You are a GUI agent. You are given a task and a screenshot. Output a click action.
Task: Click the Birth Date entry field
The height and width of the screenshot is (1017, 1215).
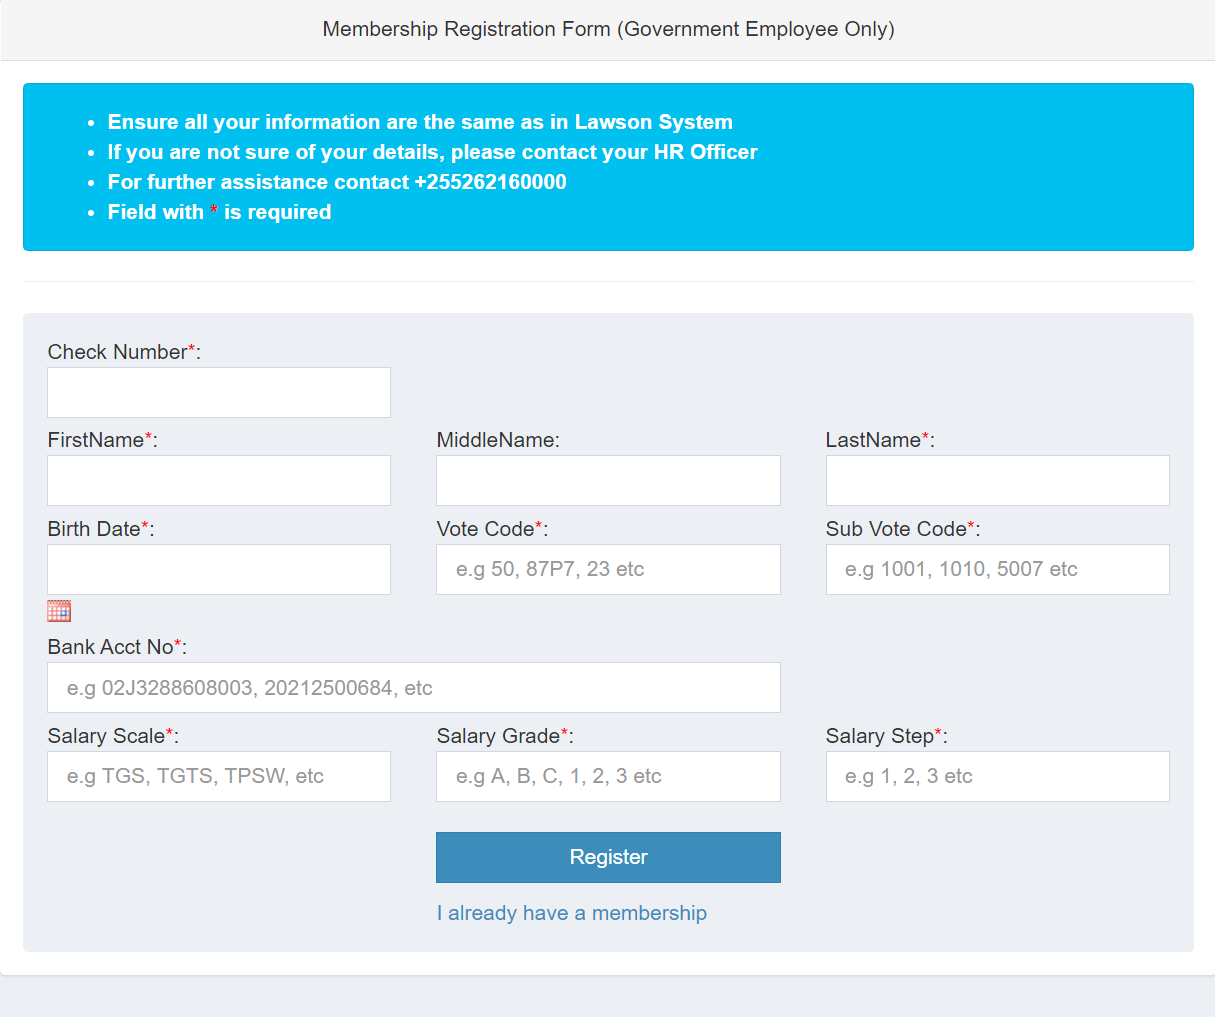point(218,569)
